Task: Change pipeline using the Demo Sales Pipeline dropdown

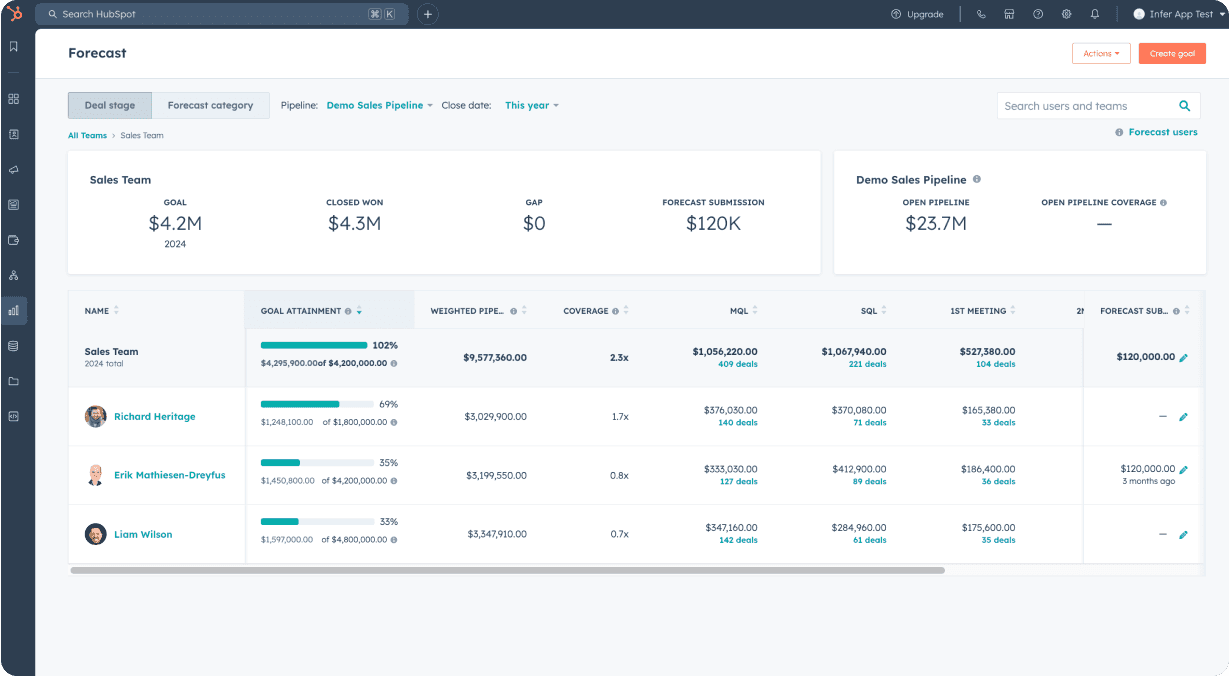Action: pyautogui.click(x=378, y=104)
